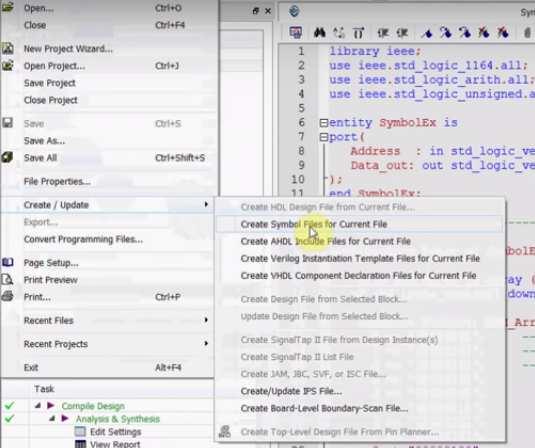Click the Save All disk icon

point(8,157)
